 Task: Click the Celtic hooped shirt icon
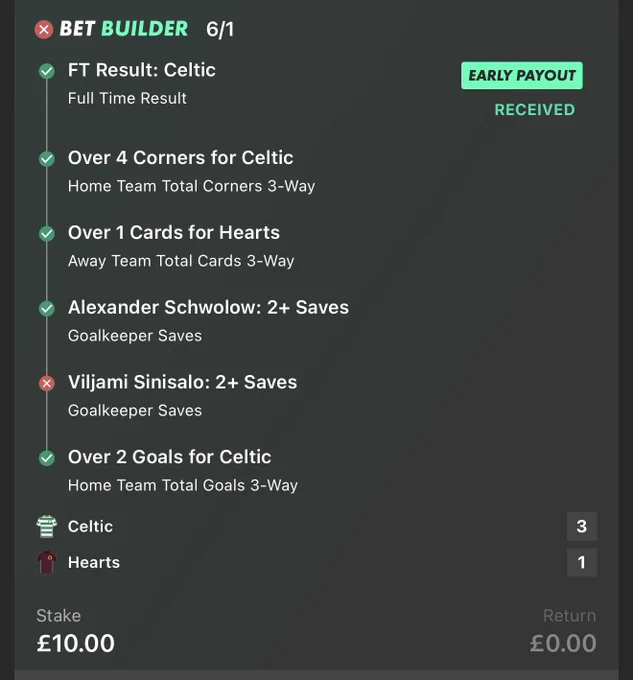click(x=47, y=526)
